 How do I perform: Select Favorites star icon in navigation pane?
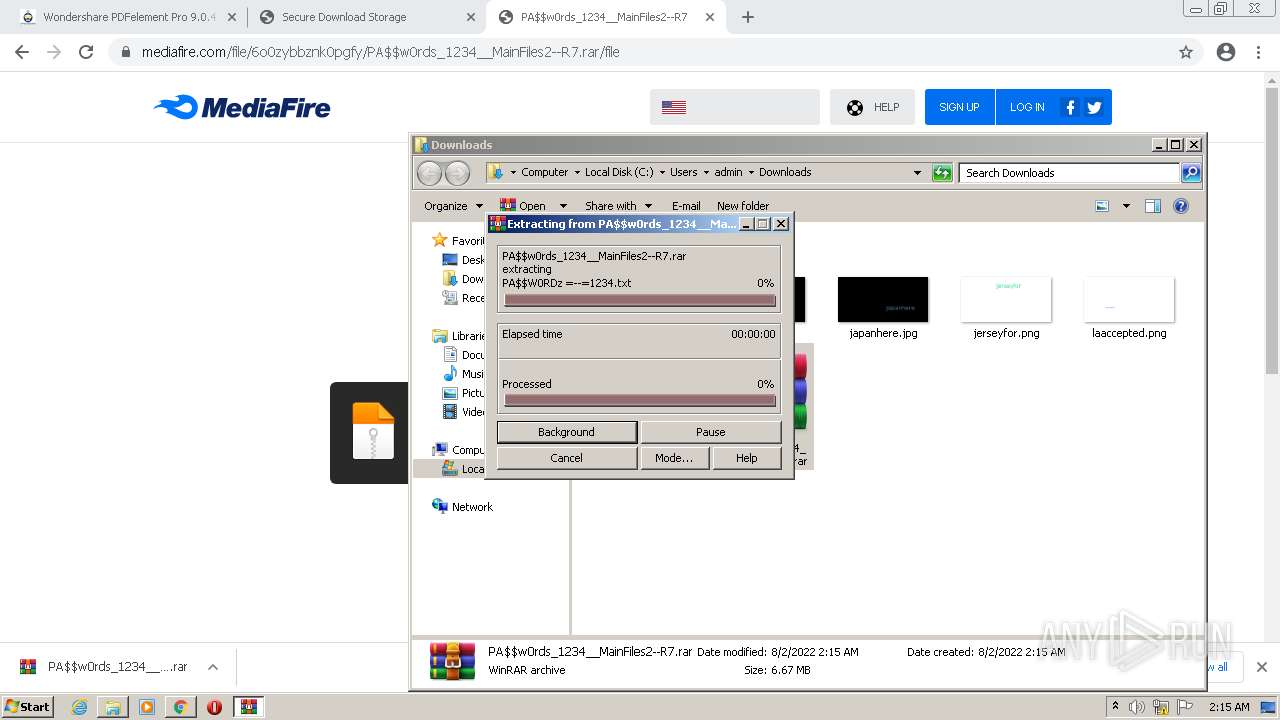tap(439, 240)
